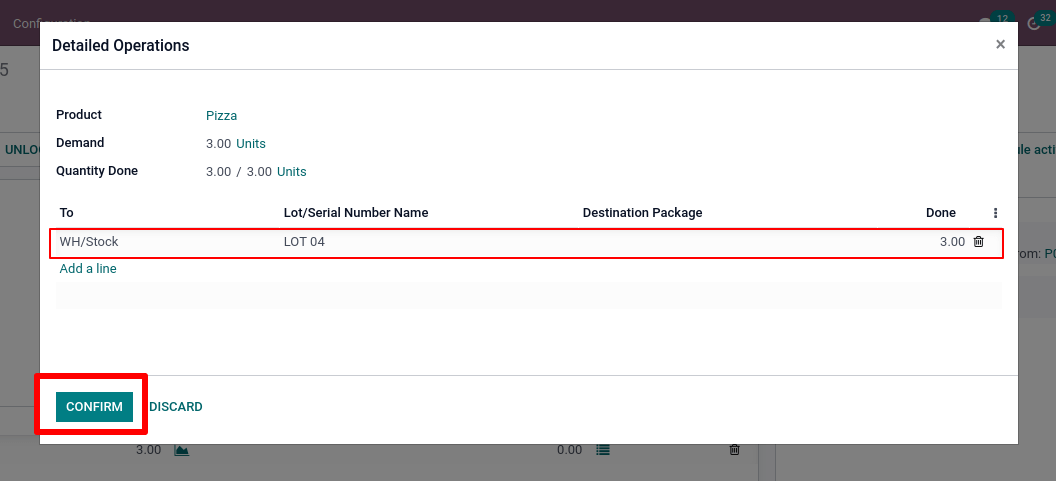This screenshot has height=481, width=1056.
Task: Close the Detailed Operations dialog
Action: pos(1000,45)
